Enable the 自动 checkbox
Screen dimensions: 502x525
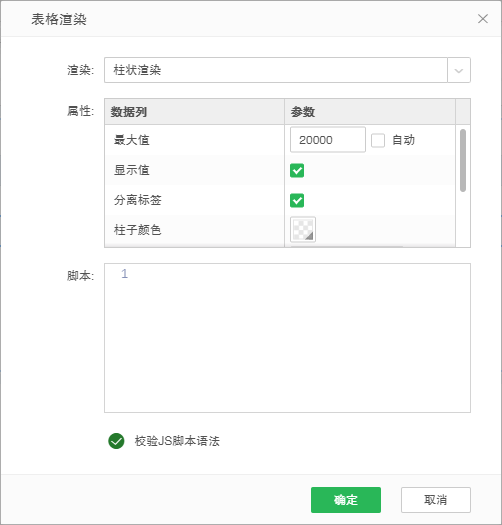tap(378, 140)
